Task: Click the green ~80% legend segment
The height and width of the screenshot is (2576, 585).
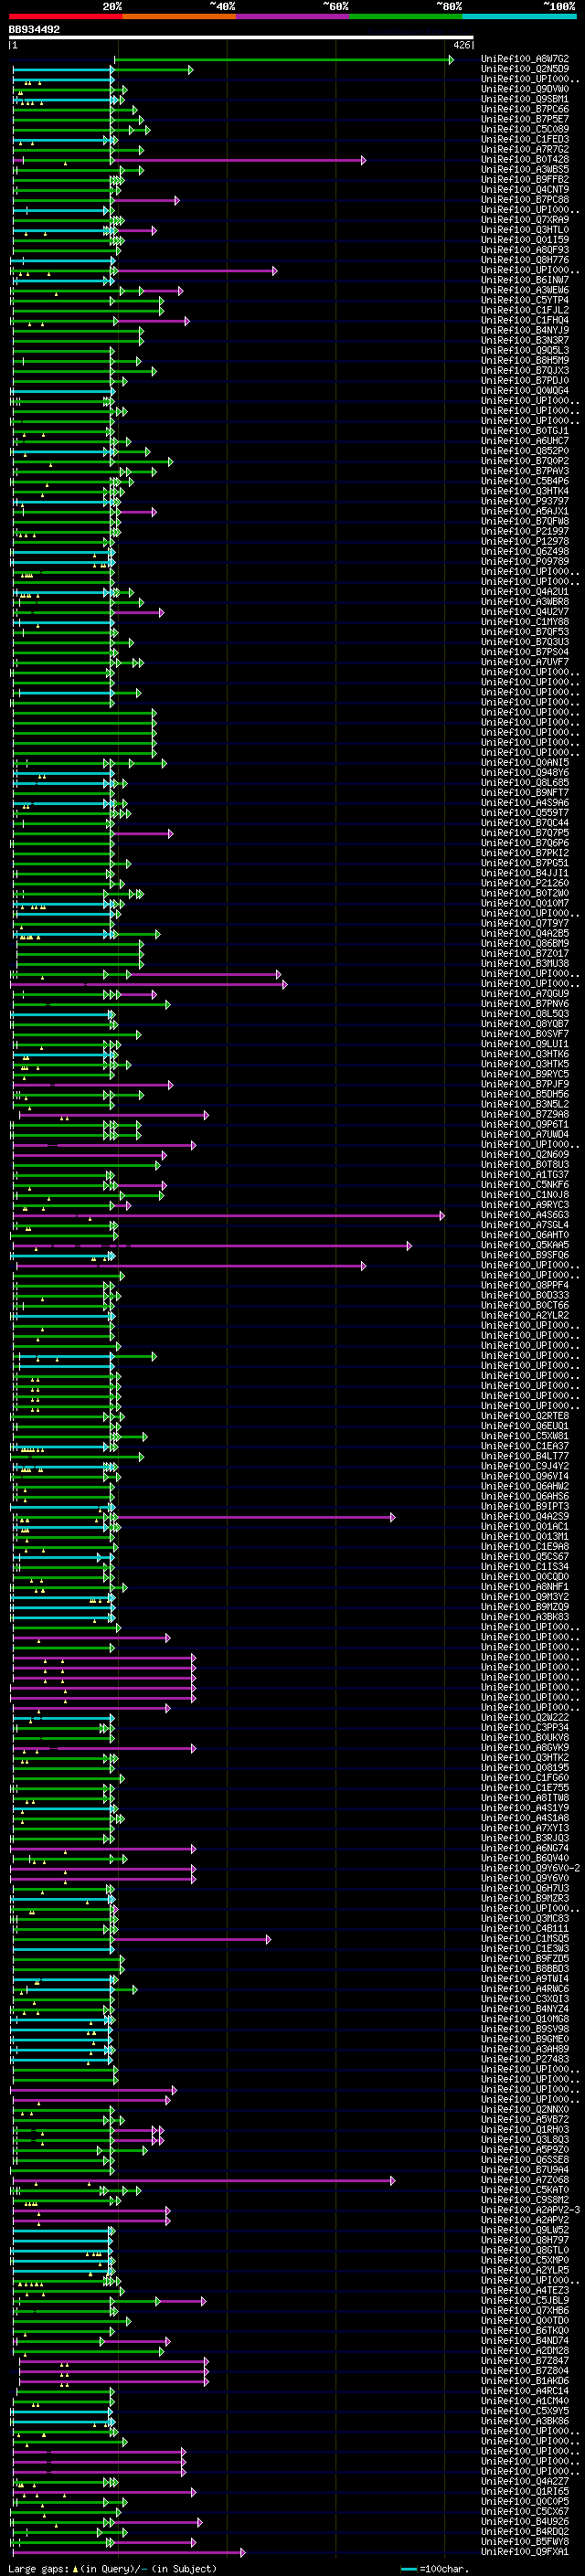Action: (406, 16)
